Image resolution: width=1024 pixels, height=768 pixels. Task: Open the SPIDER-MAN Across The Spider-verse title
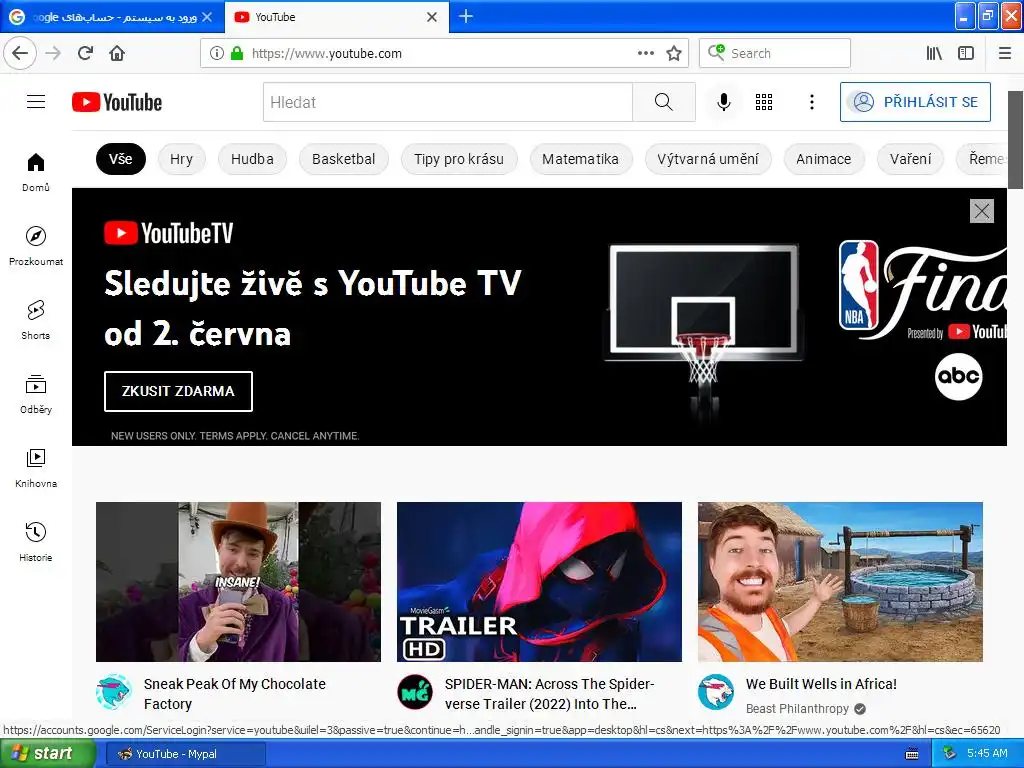tap(549, 694)
